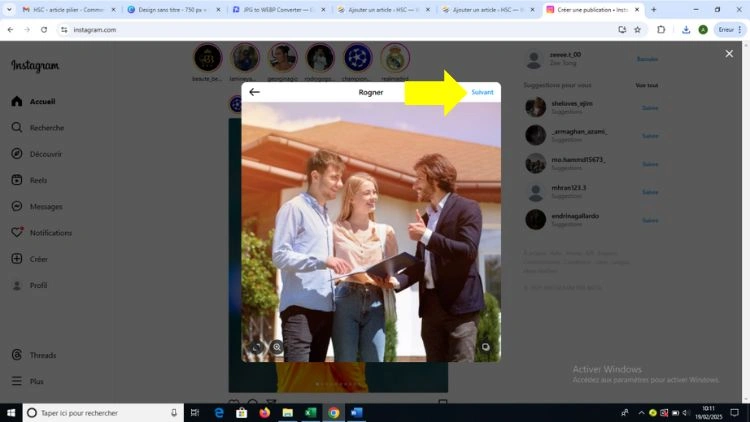Open the crop ratio selector icon
This screenshot has width=750, height=422.
click(257, 347)
